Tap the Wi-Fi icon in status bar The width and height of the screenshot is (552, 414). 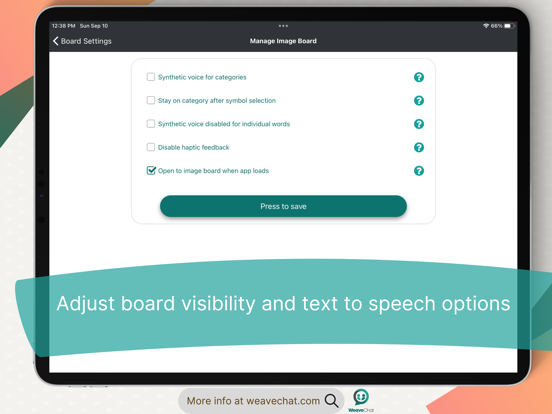486,26
